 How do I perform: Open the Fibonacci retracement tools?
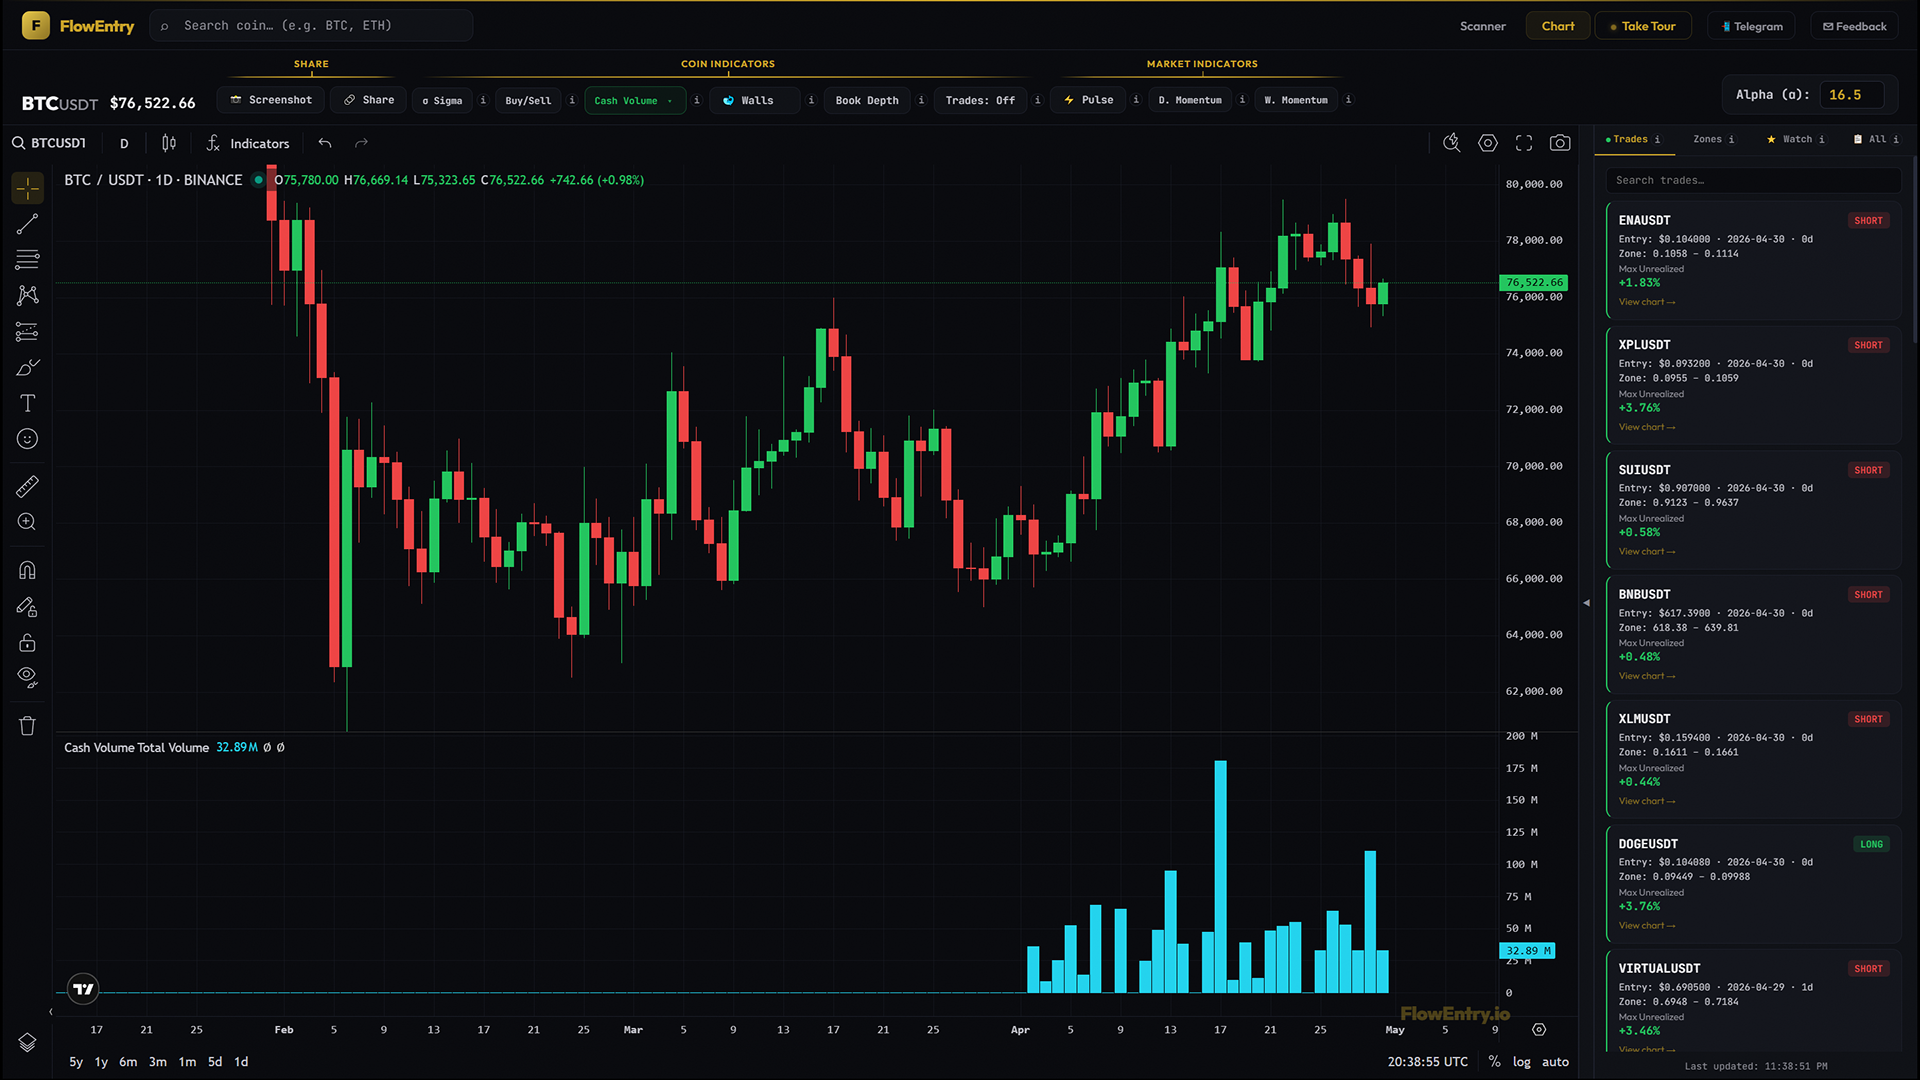click(27, 260)
